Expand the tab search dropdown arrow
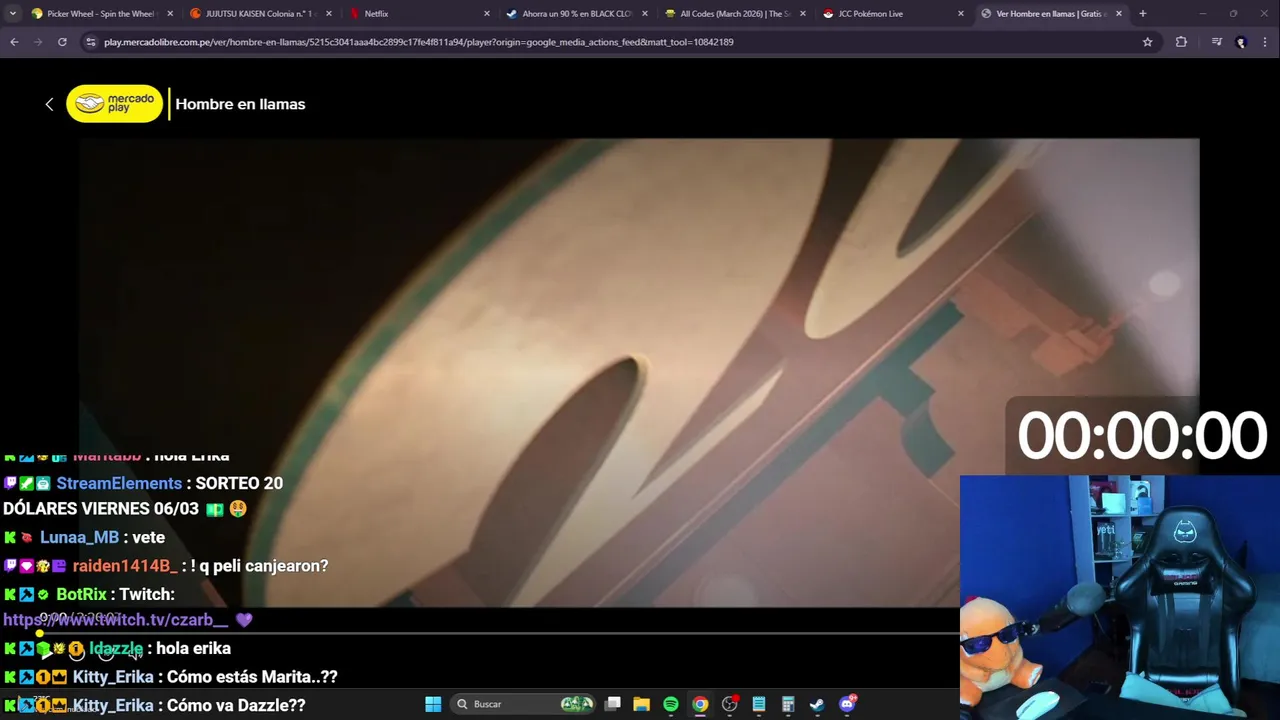 12,14
